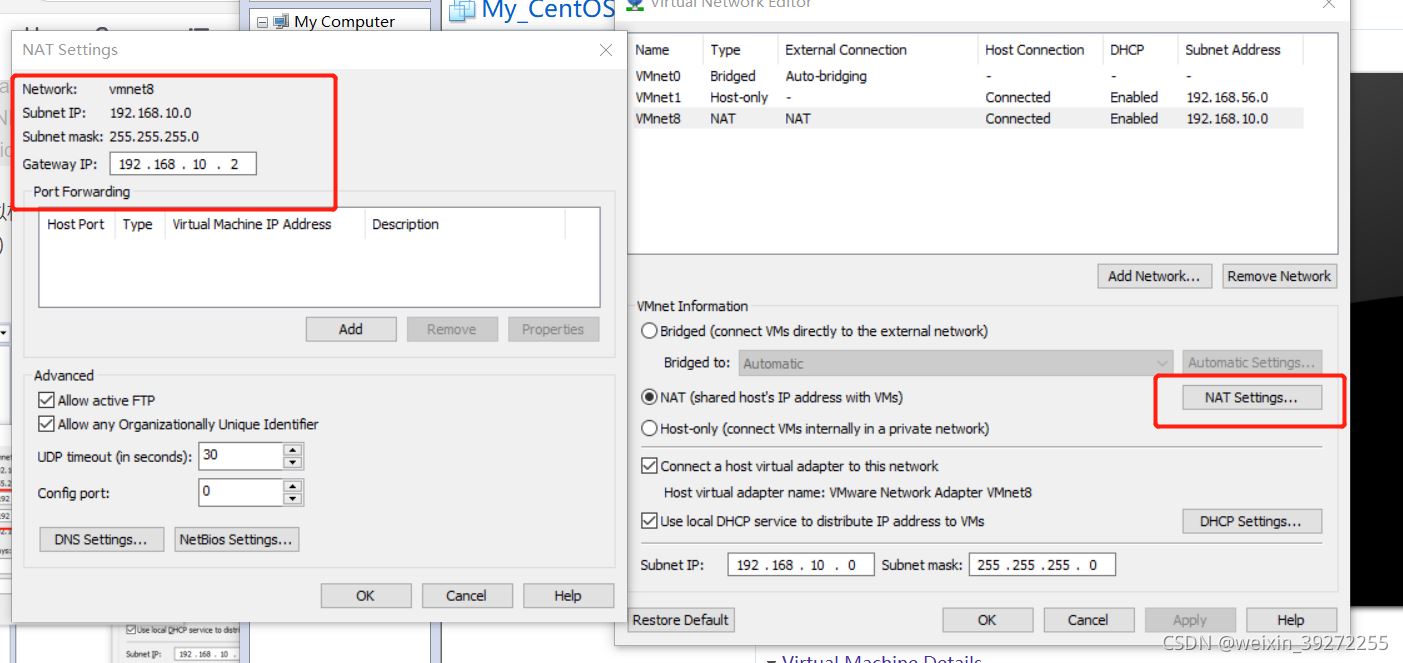Decrease the Config port value
The image size is (1403, 663).
292,499
